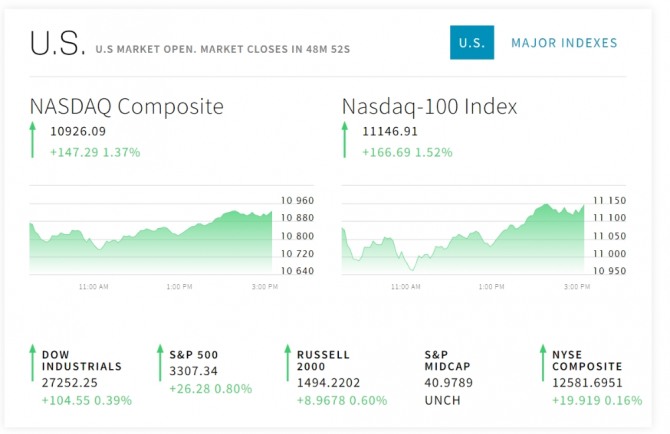Click the Dow Industrials index label
Image resolution: width=670 pixels, height=434 pixels.
pos(81,360)
